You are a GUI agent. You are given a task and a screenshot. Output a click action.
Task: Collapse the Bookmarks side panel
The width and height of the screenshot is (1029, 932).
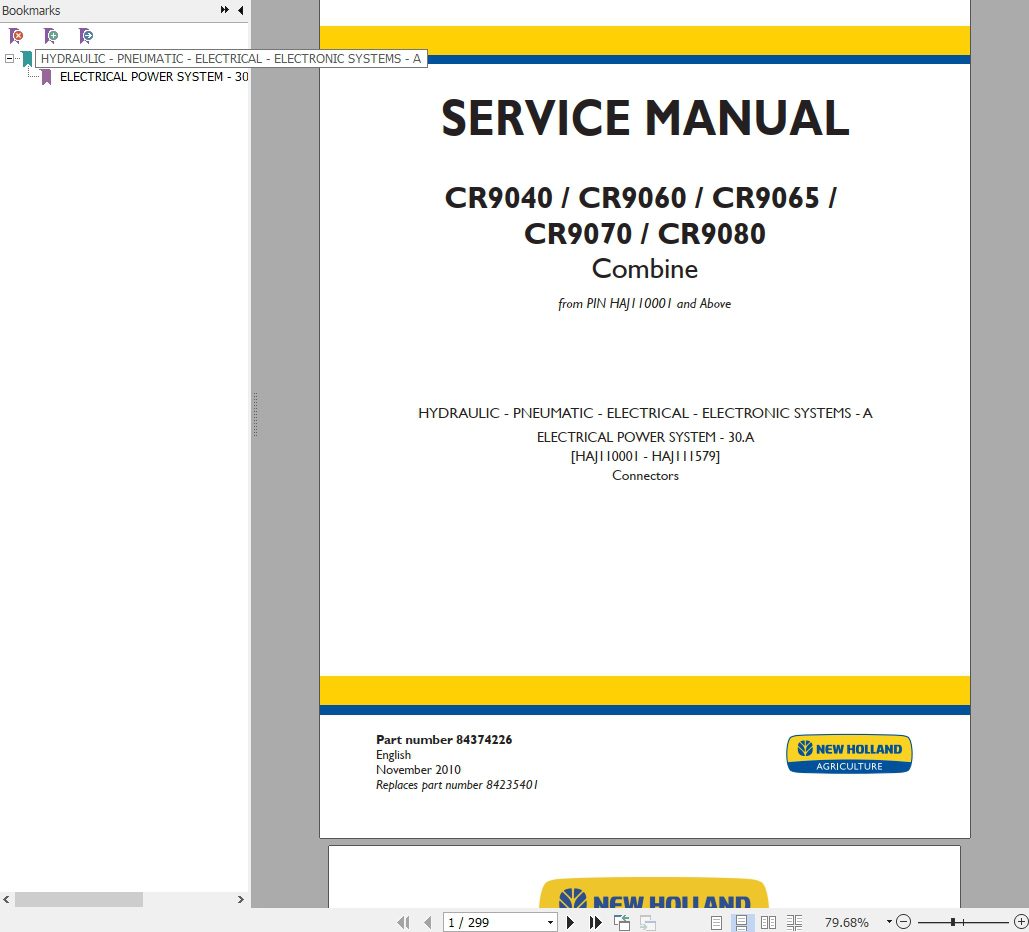tap(240, 10)
